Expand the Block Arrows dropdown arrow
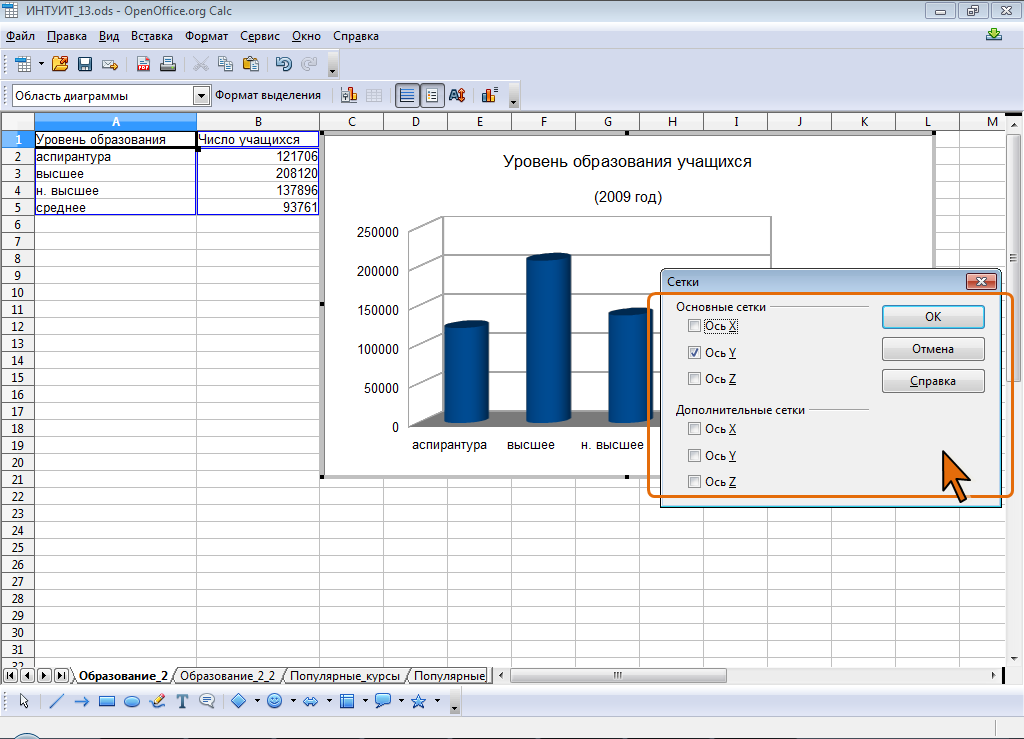Viewport: 1024px width, 739px height. coord(329,701)
